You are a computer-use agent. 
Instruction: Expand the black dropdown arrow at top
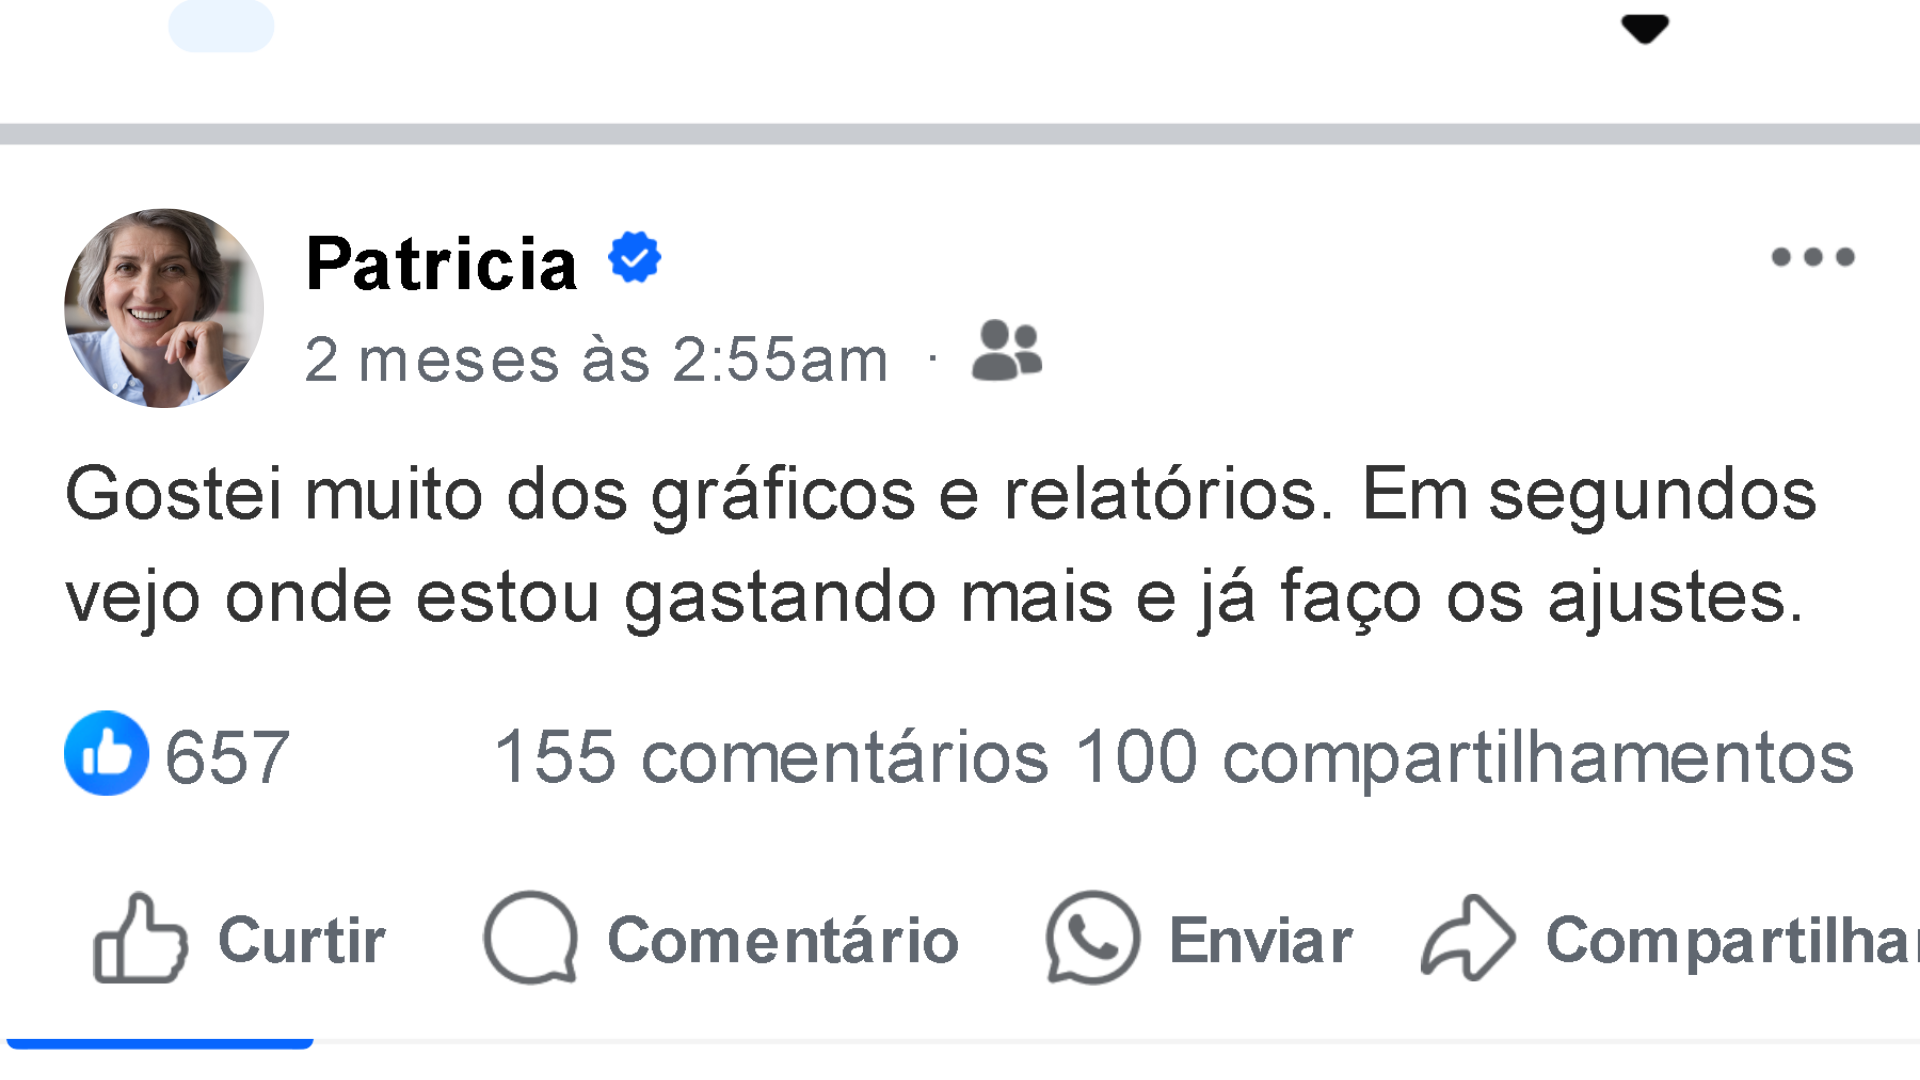(1644, 29)
